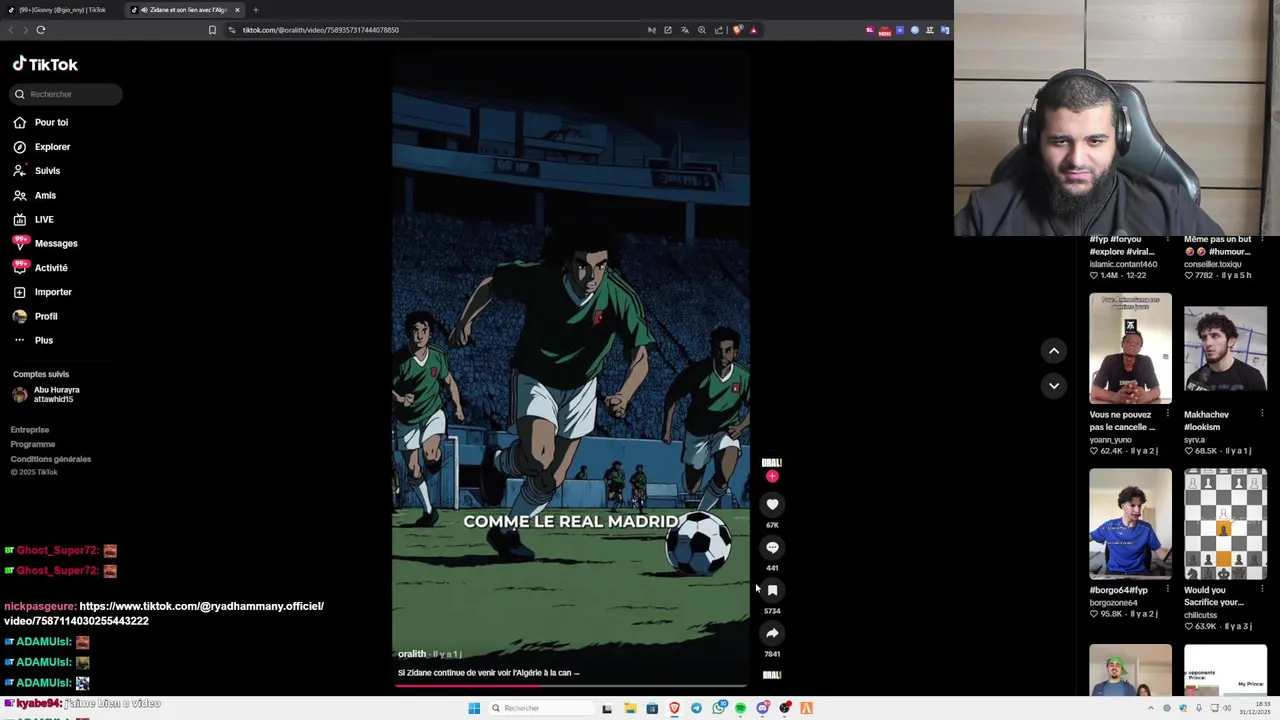Open the 'Vous ne pouvez pas le cancelle' thumbnail
This screenshot has width=1280, height=720.
(1130, 348)
